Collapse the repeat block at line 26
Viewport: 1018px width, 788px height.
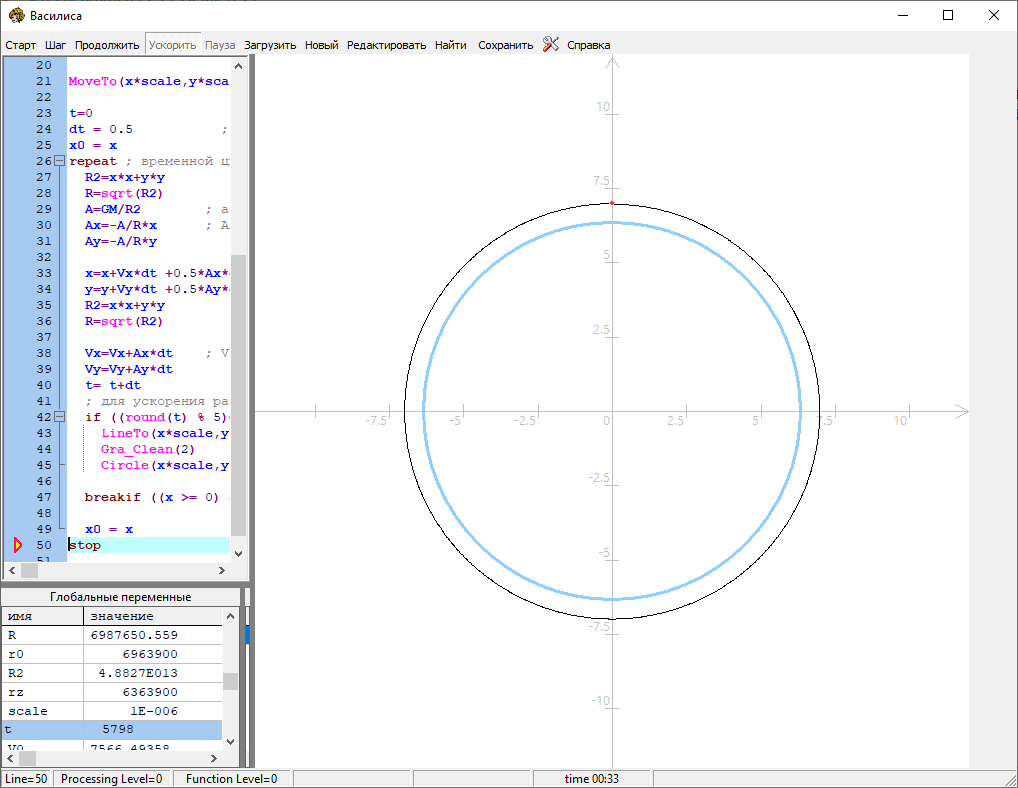point(59,161)
